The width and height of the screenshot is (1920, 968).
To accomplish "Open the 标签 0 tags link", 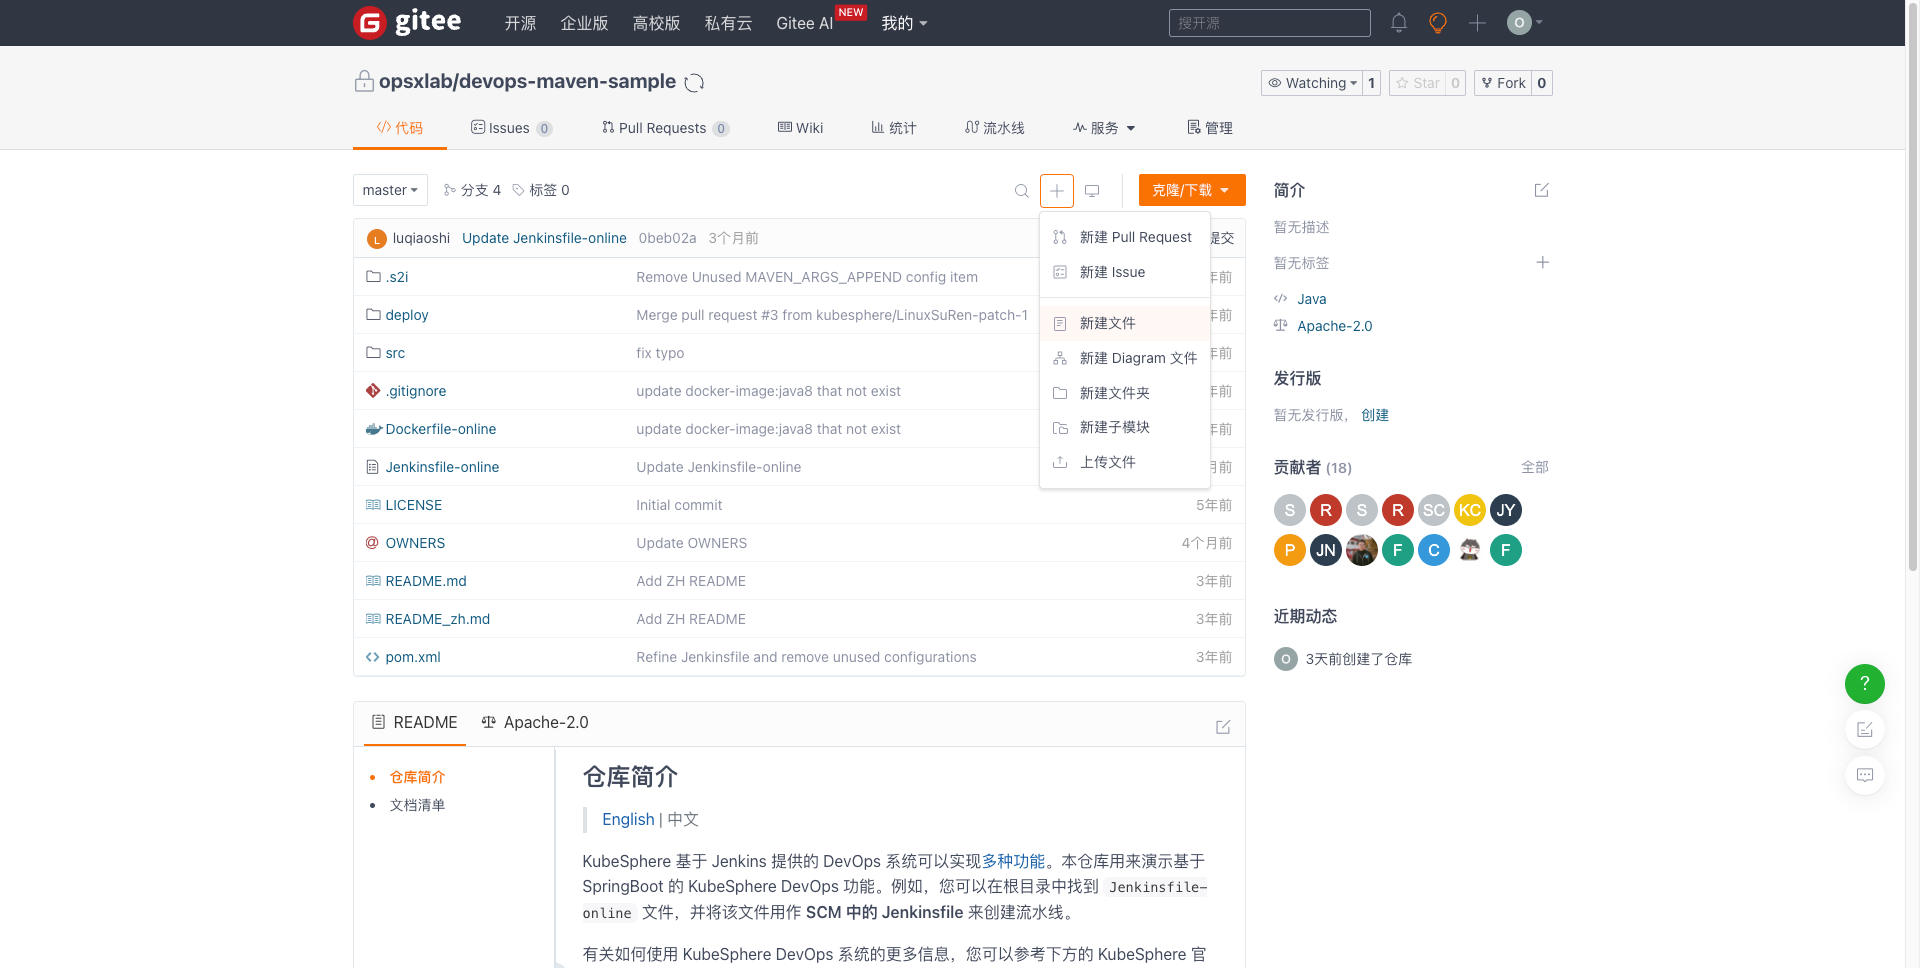I will [x=541, y=190].
